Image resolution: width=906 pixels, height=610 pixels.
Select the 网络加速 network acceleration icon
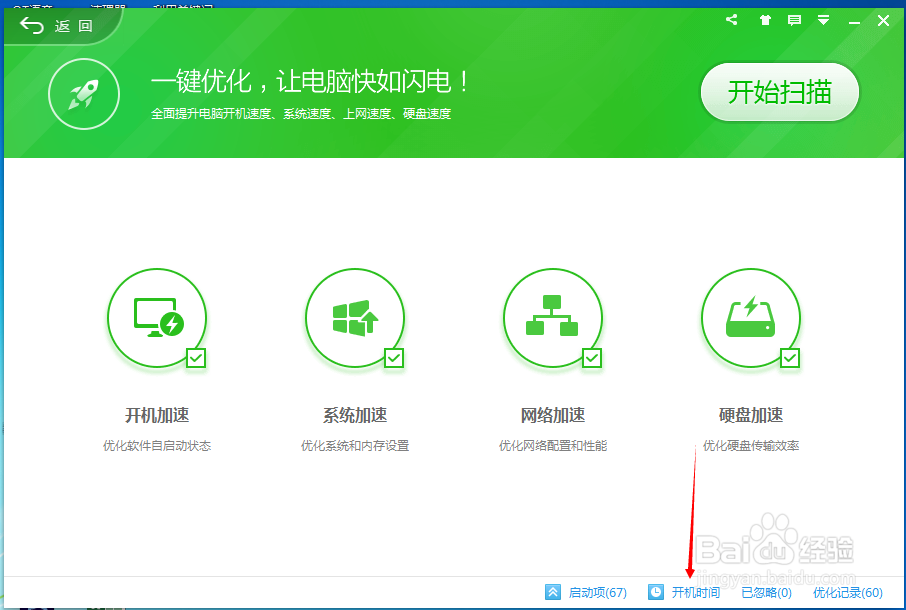[553, 317]
